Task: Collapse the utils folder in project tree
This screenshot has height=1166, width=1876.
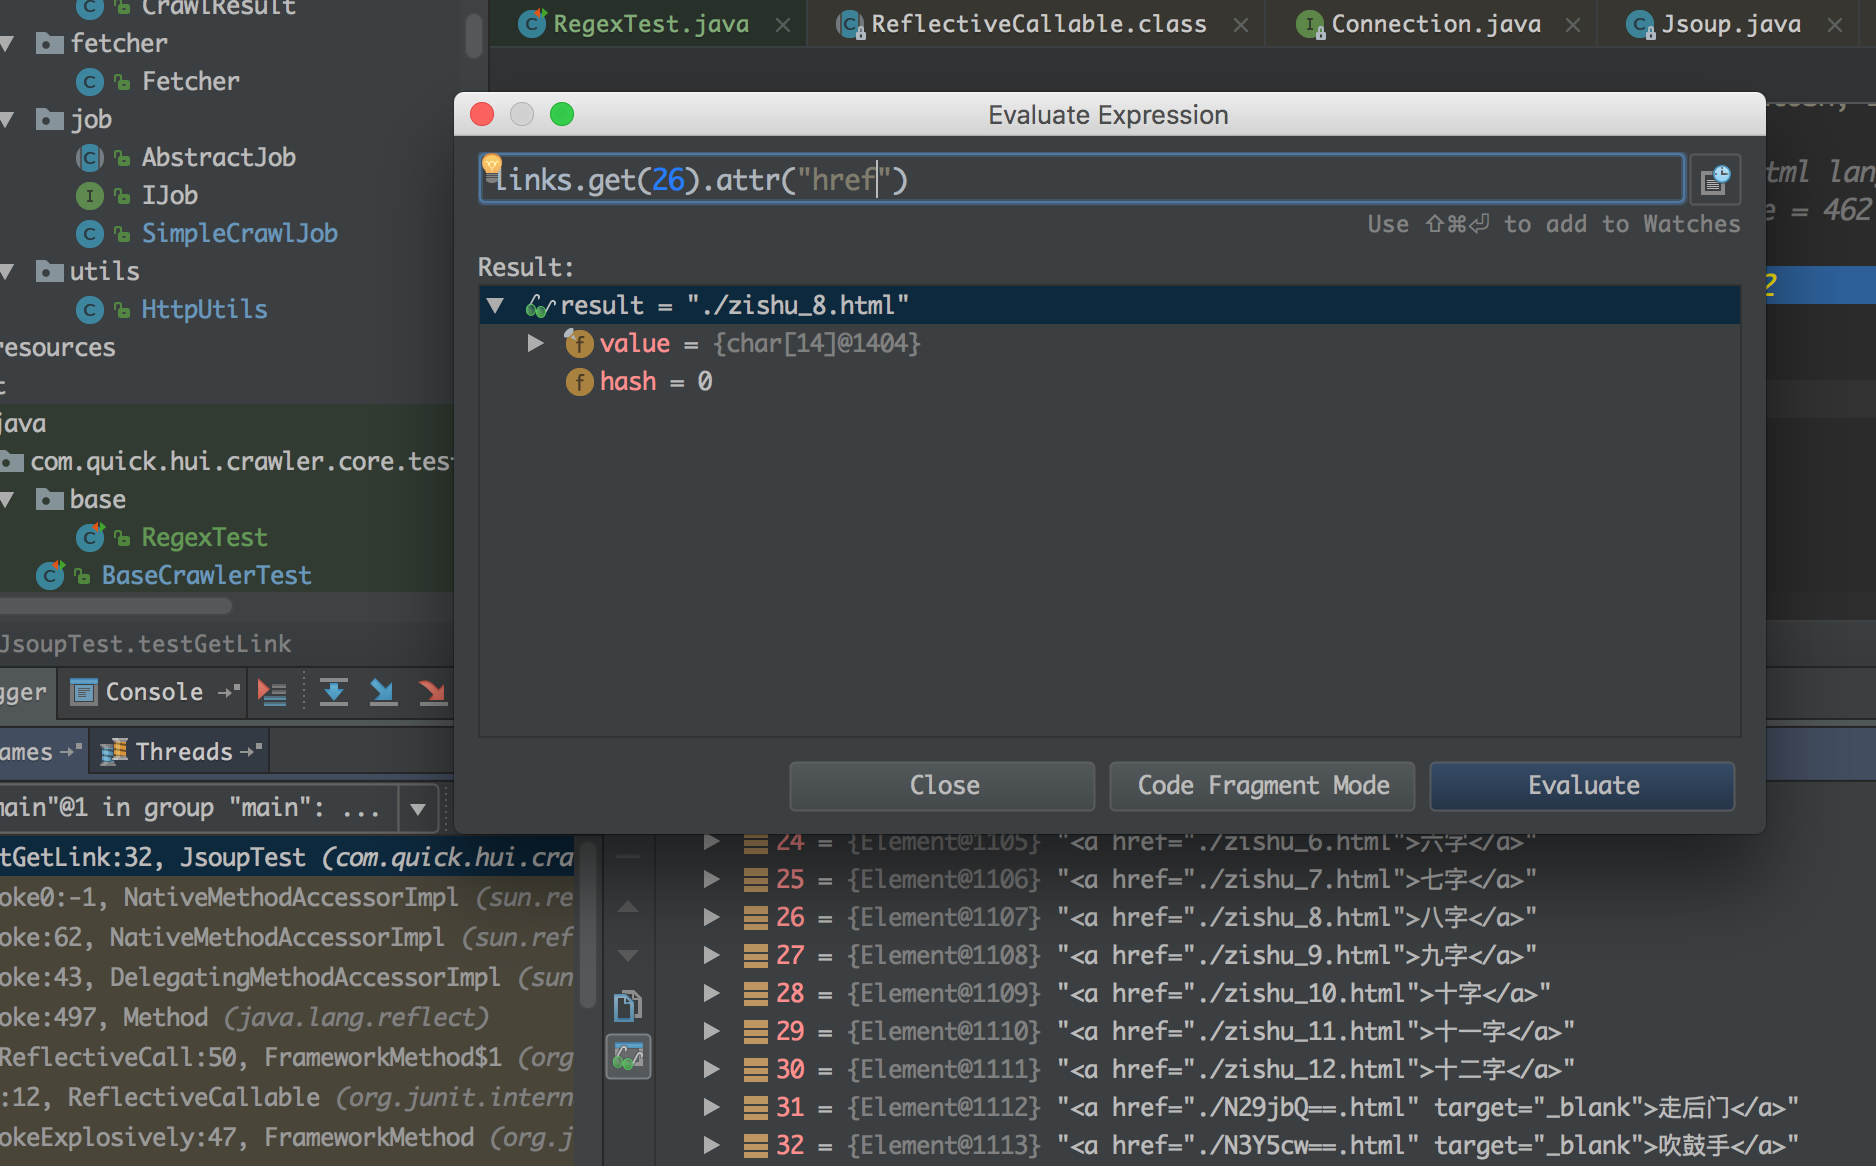Action: (7, 271)
